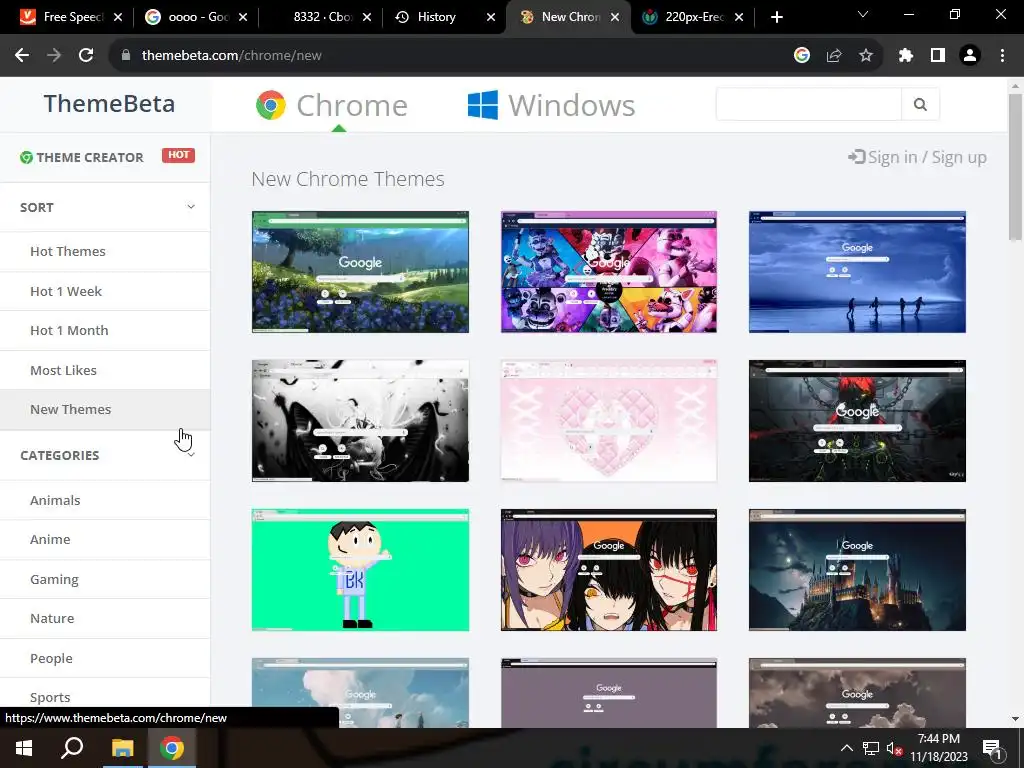
Task: Bookmark this page with the star icon
Action: point(866,56)
